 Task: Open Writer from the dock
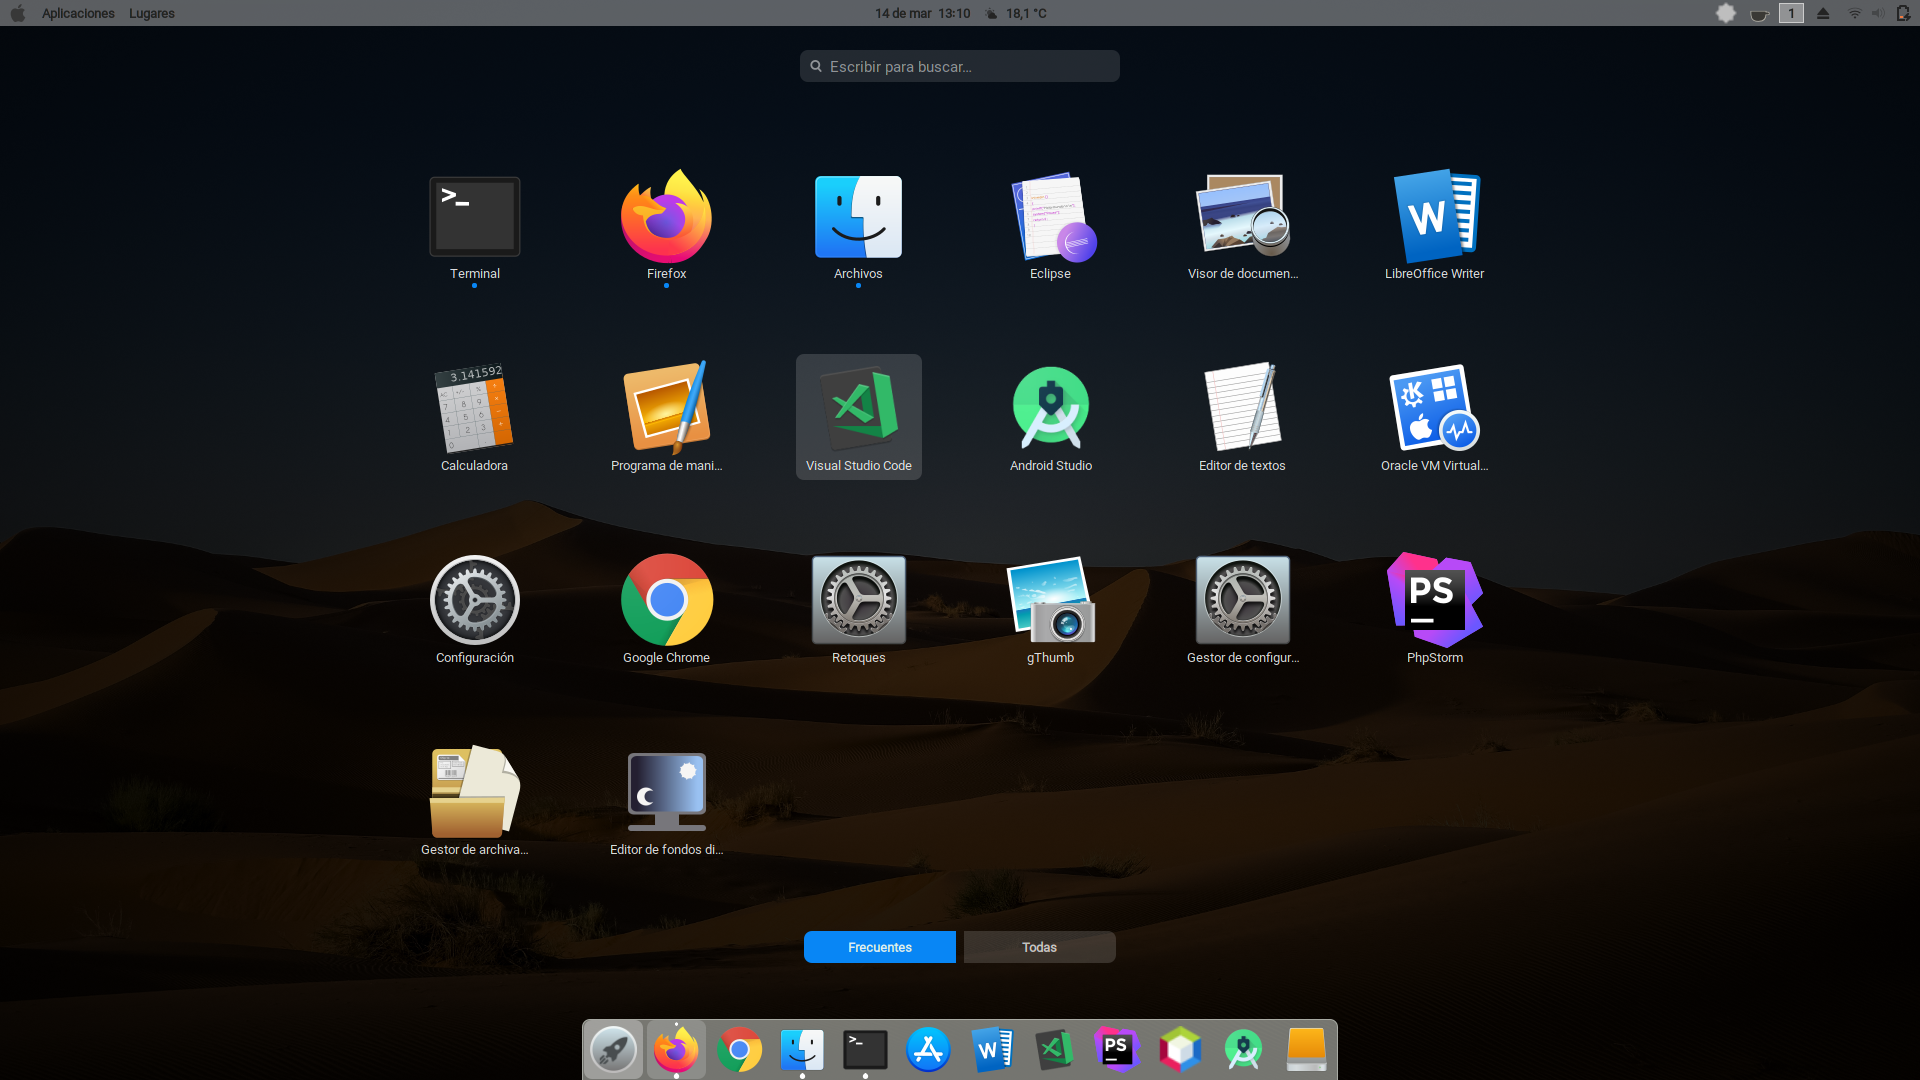[x=992, y=1050]
